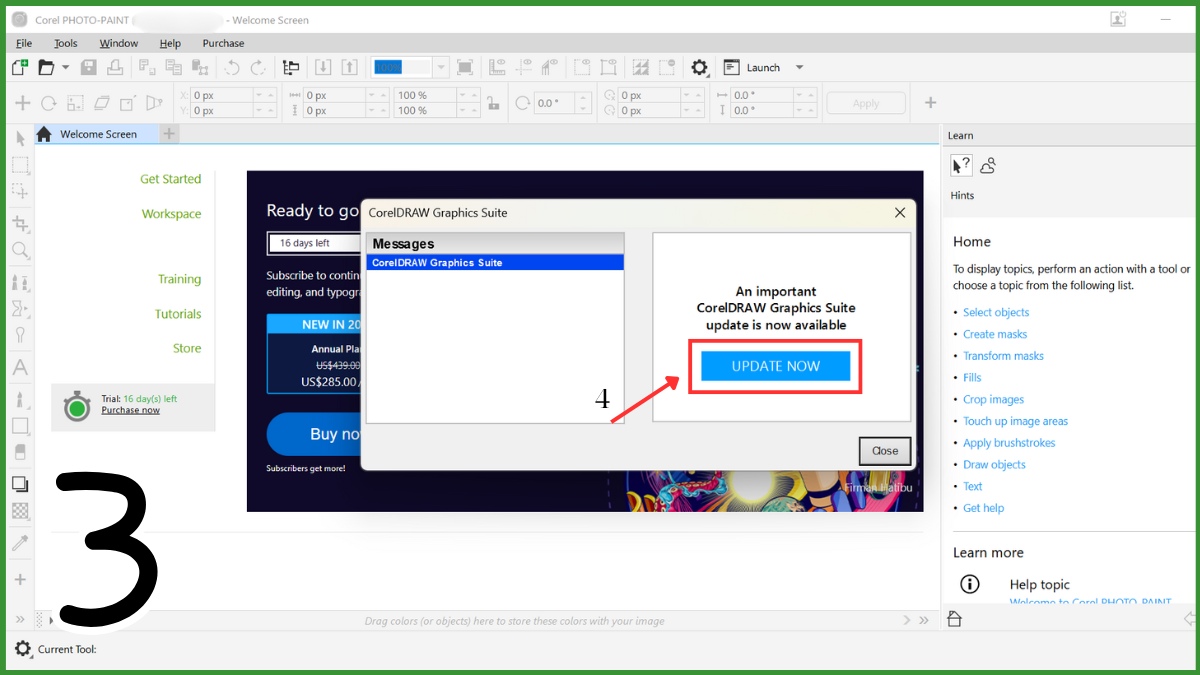This screenshot has height=675, width=1200.
Task: Click the home icon below Learn panel
Action: pyautogui.click(x=954, y=619)
